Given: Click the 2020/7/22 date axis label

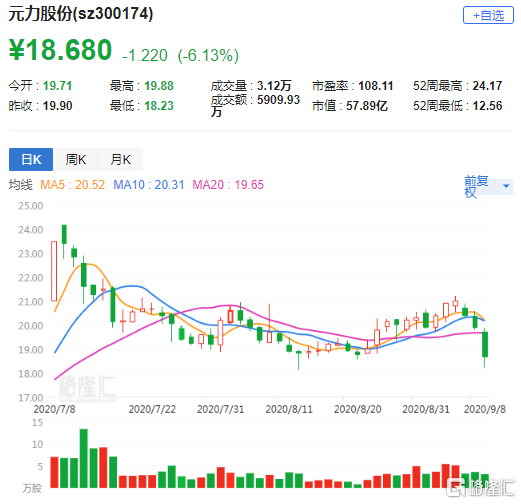Looking at the screenshot, I should [x=152, y=409].
